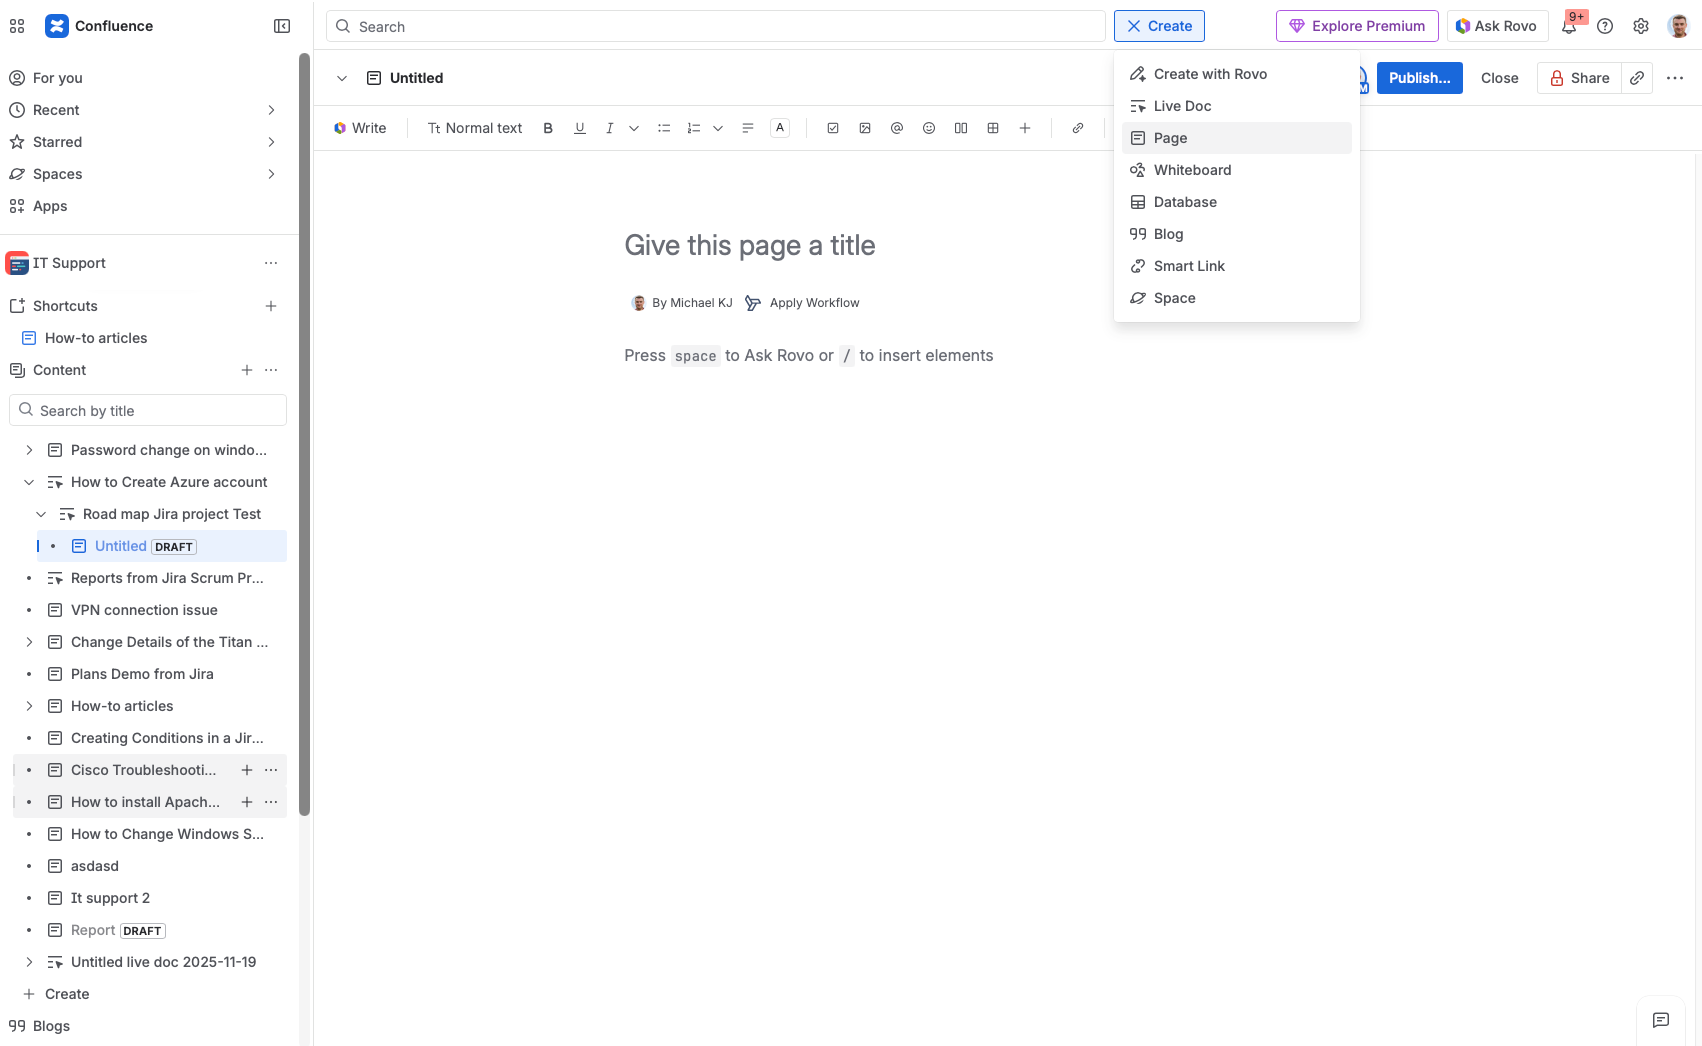Select Whiteboard from the Create menu
This screenshot has height=1046, width=1702.
pos(1192,170)
